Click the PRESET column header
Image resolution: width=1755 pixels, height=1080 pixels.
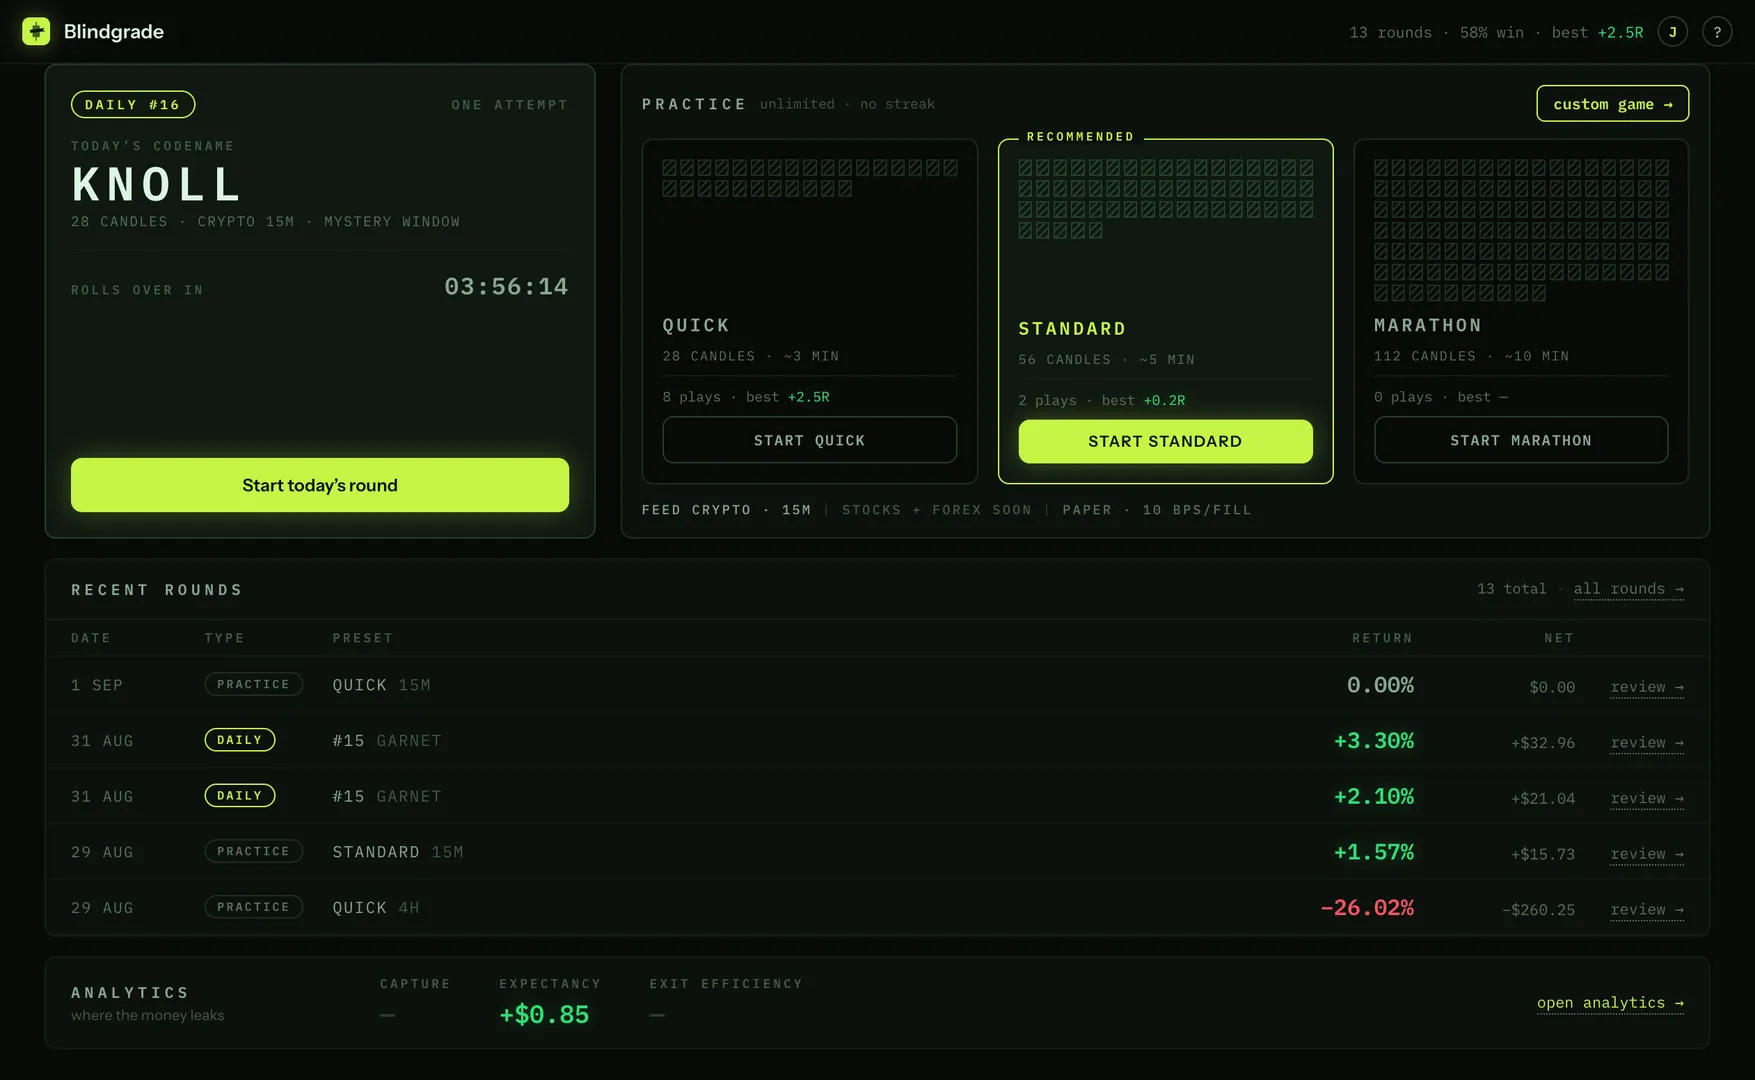coord(363,638)
